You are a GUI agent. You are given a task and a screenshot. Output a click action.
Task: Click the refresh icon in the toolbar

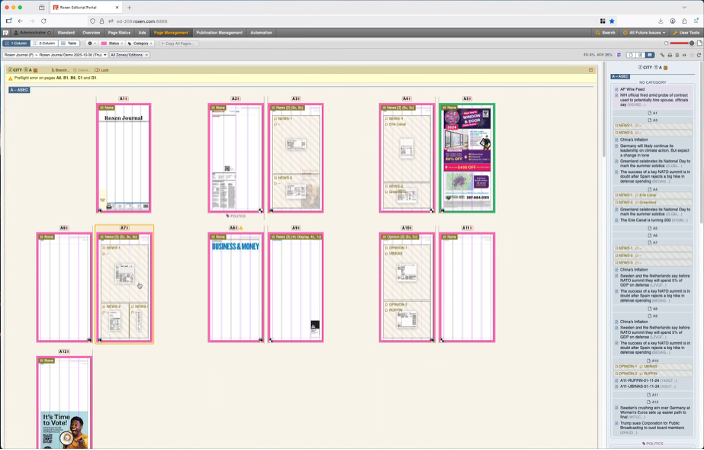pyautogui.click(x=699, y=55)
